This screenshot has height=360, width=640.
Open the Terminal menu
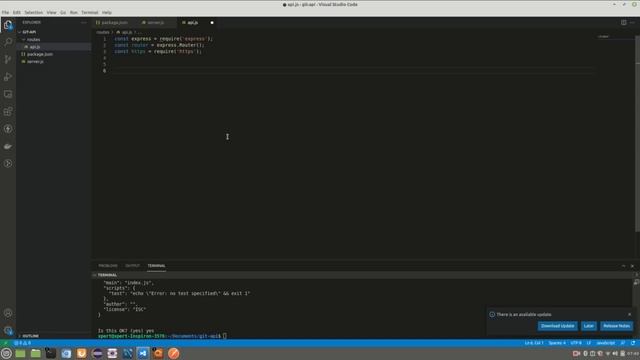[x=89, y=13]
